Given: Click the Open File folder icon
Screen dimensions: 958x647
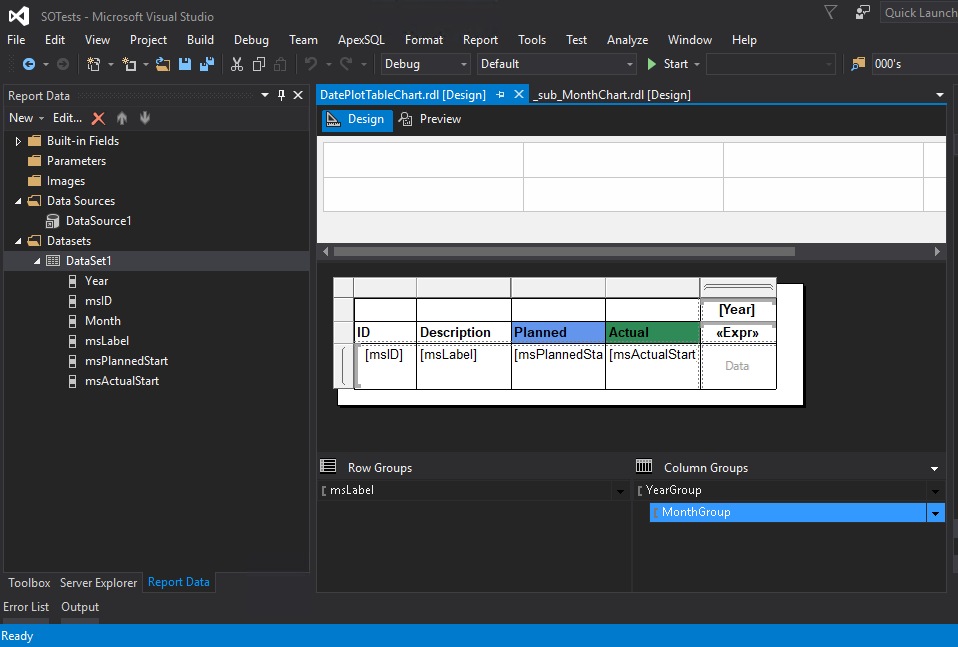Looking at the screenshot, I should (x=163, y=64).
